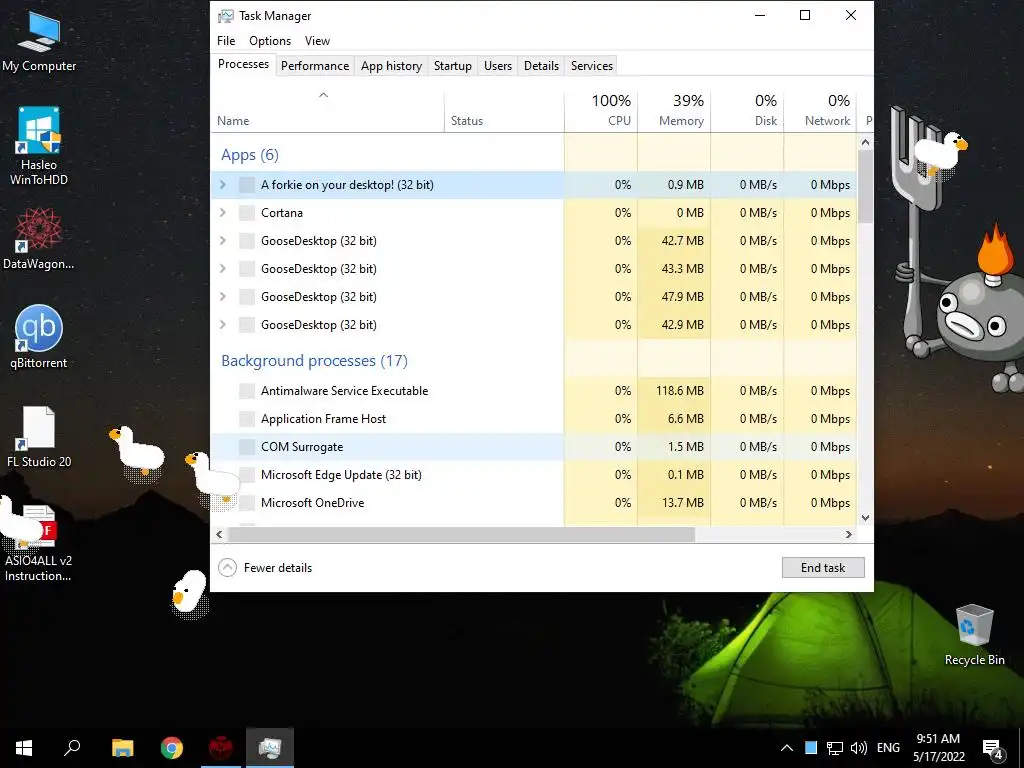Click the horizontal scrollbar left arrow
The width and height of the screenshot is (1024, 768).
click(x=219, y=534)
